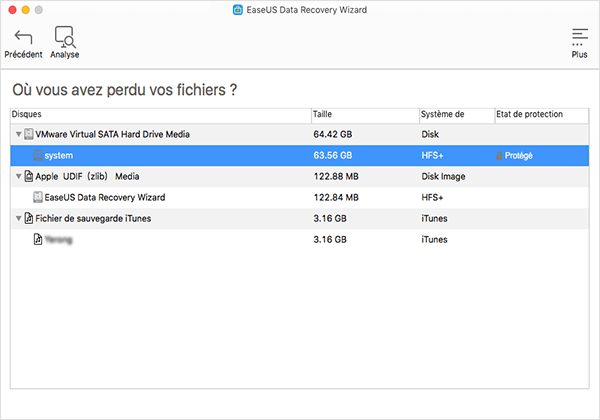Start scan with the Analyse icon
This screenshot has height=420, width=600.
[65, 37]
